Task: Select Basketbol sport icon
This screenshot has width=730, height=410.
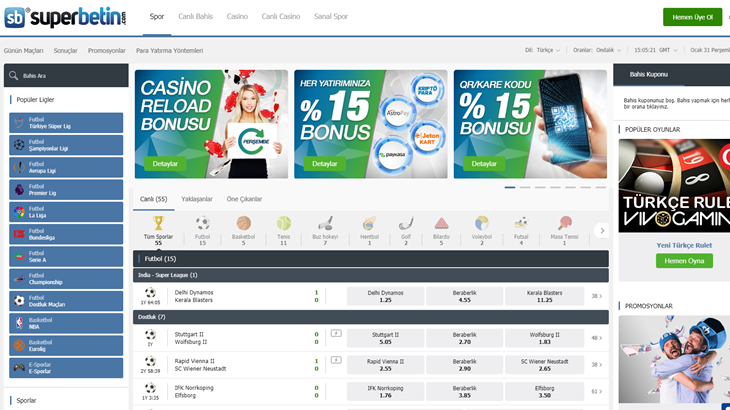Action: (243, 223)
